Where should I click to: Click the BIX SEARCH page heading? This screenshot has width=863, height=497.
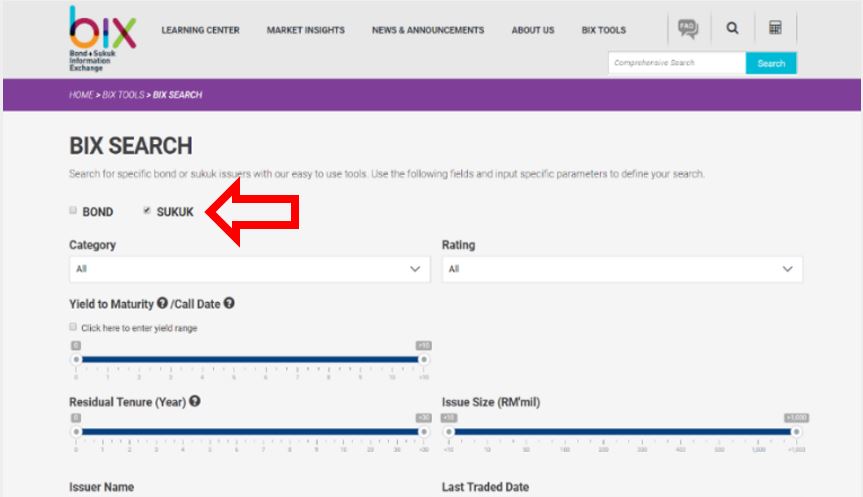click(131, 146)
